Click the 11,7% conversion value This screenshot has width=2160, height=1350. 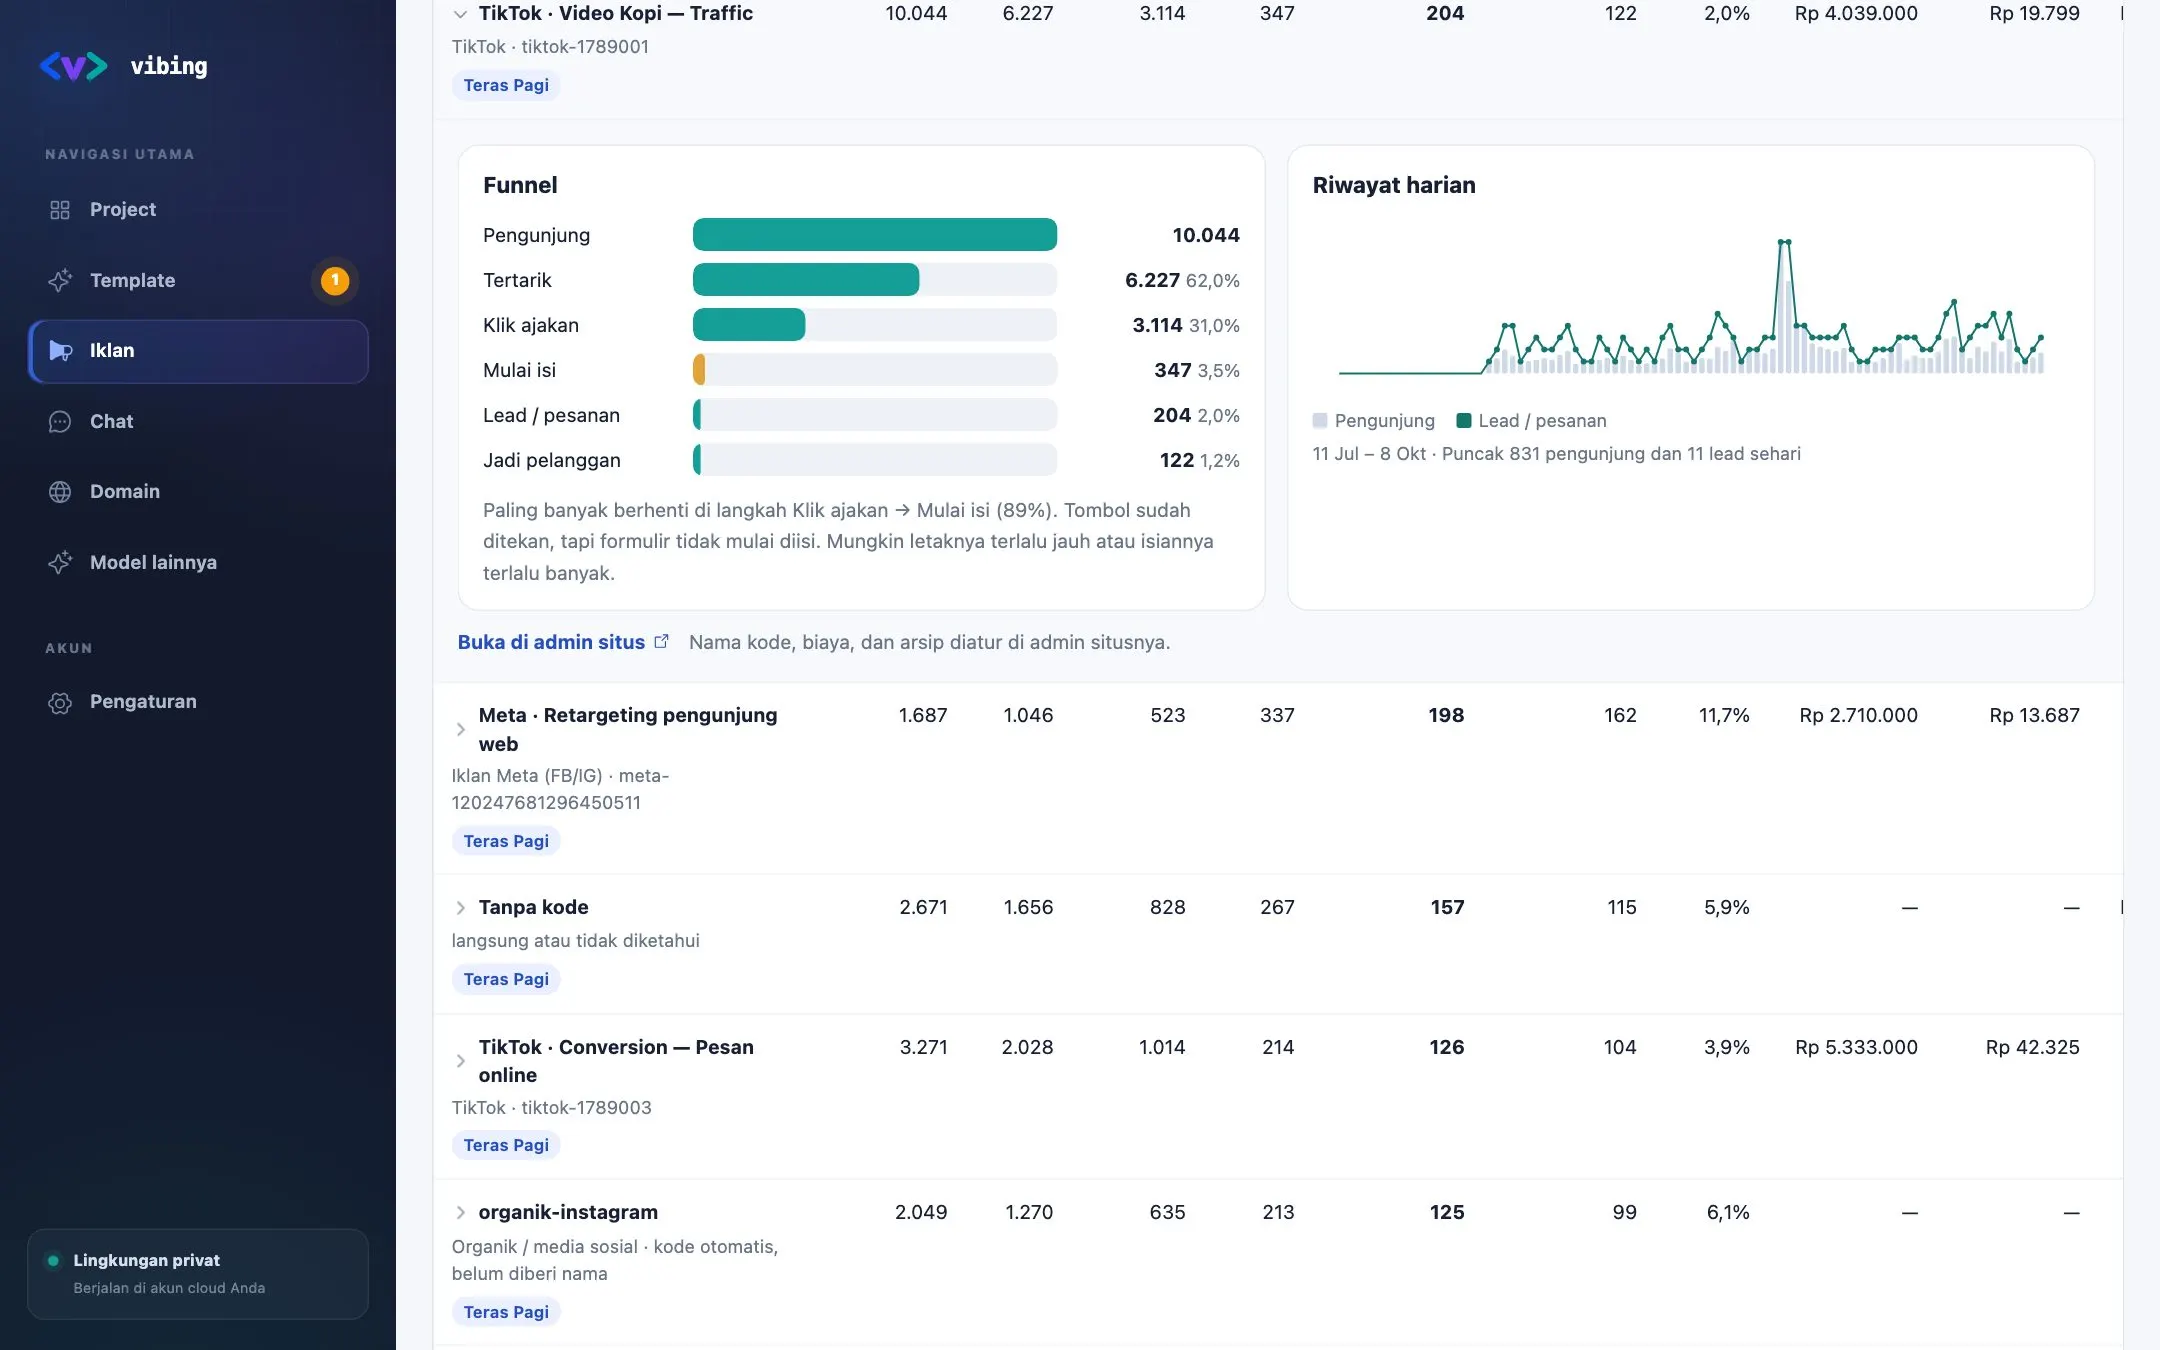(x=1724, y=715)
